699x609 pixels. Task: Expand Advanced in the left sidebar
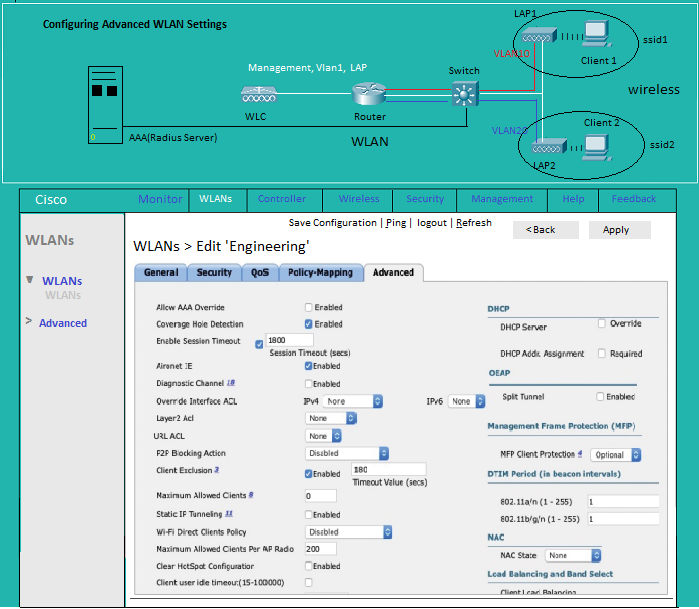coord(62,323)
